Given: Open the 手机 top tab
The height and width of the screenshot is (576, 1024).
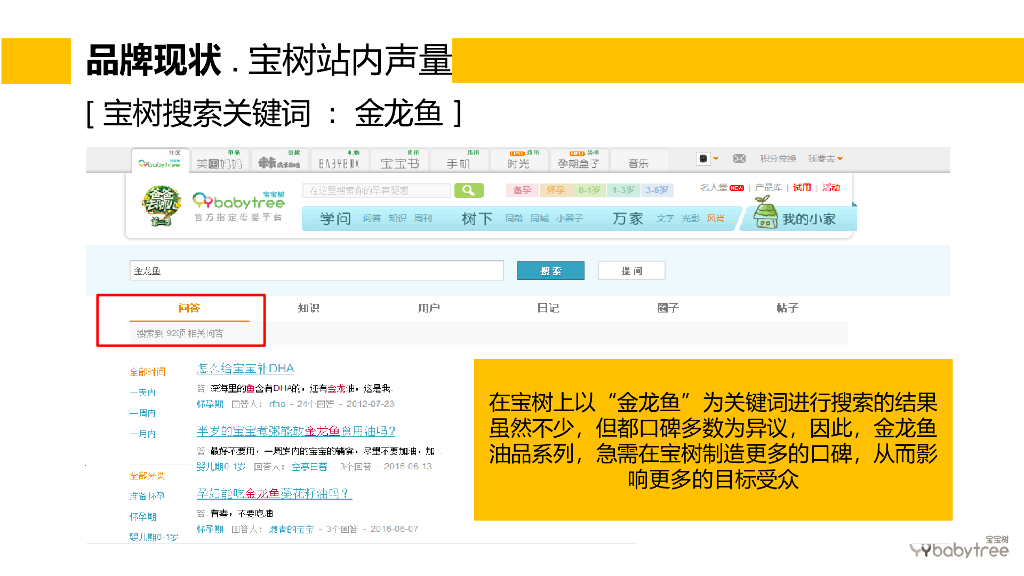Looking at the screenshot, I should coord(458,161).
